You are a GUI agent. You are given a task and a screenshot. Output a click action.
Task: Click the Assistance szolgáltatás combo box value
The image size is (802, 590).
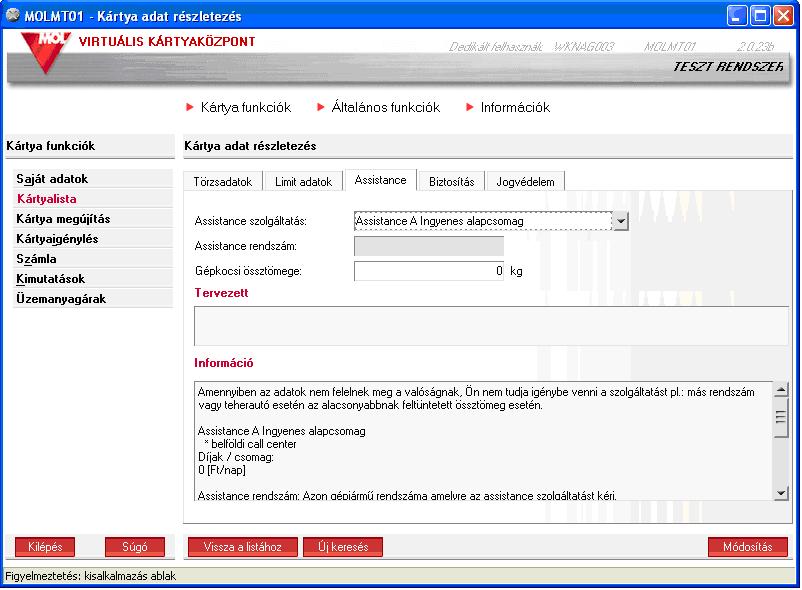[483, 221]
